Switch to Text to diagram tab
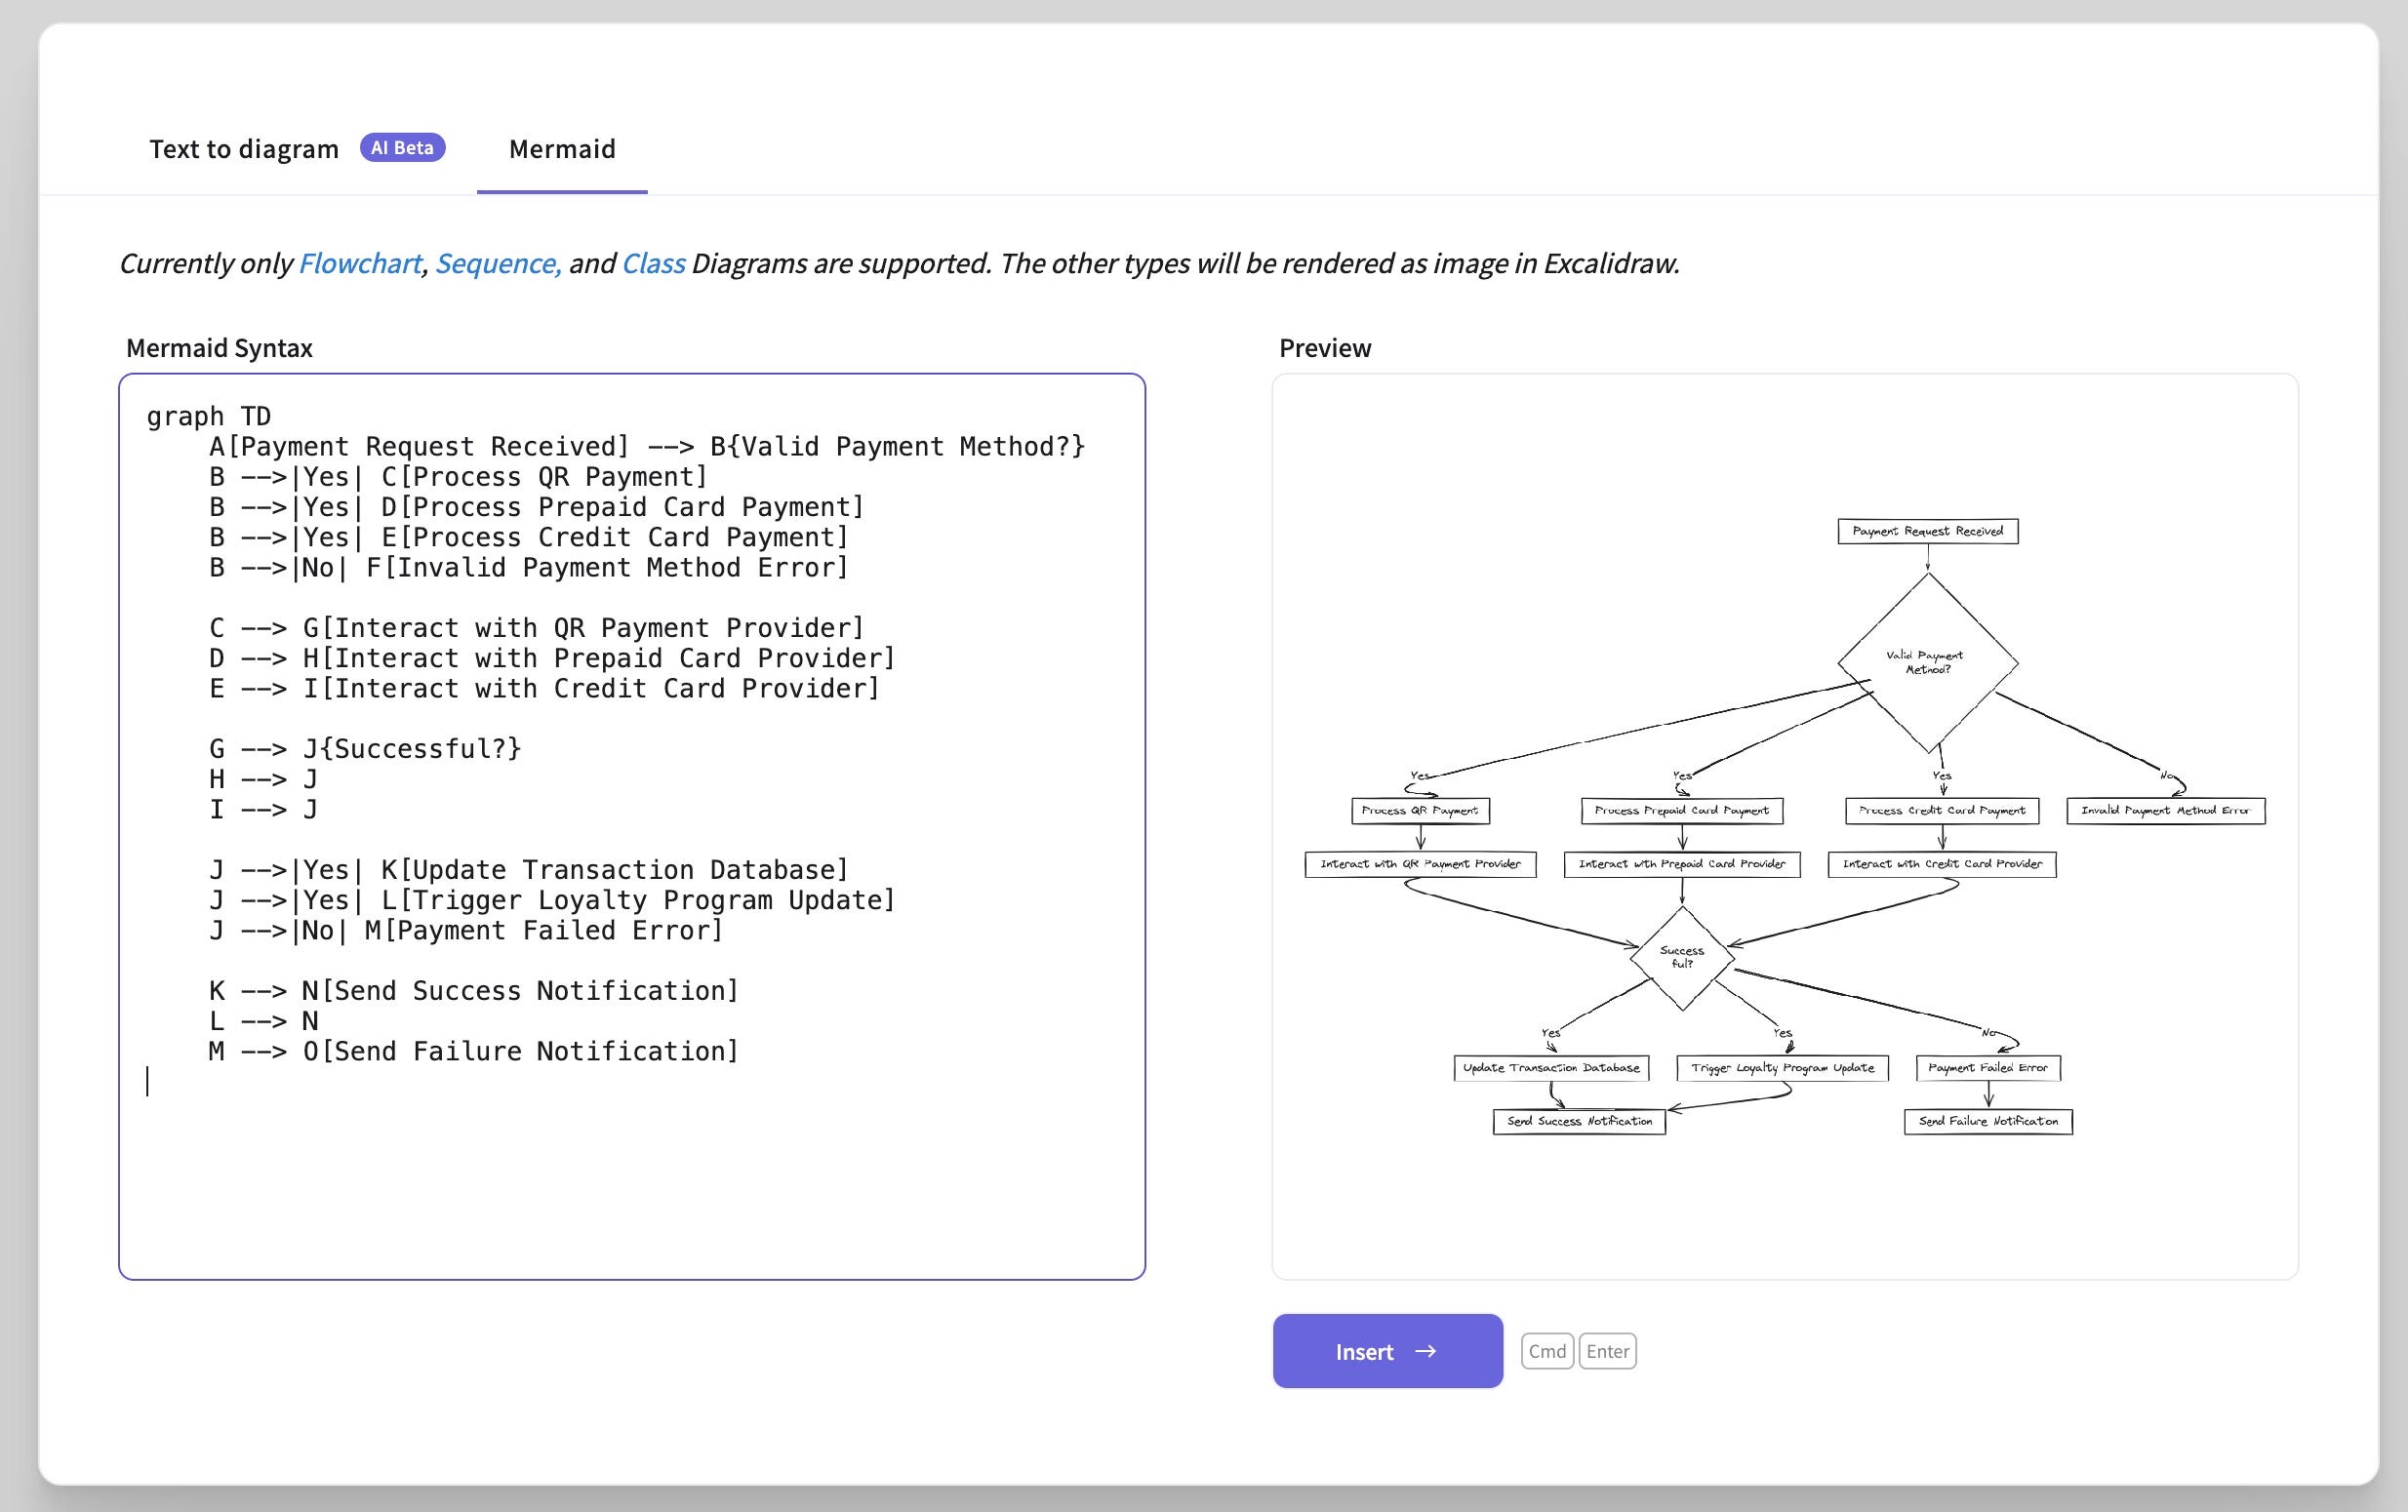This screenshot has height=1512, width=2408. 244,149
